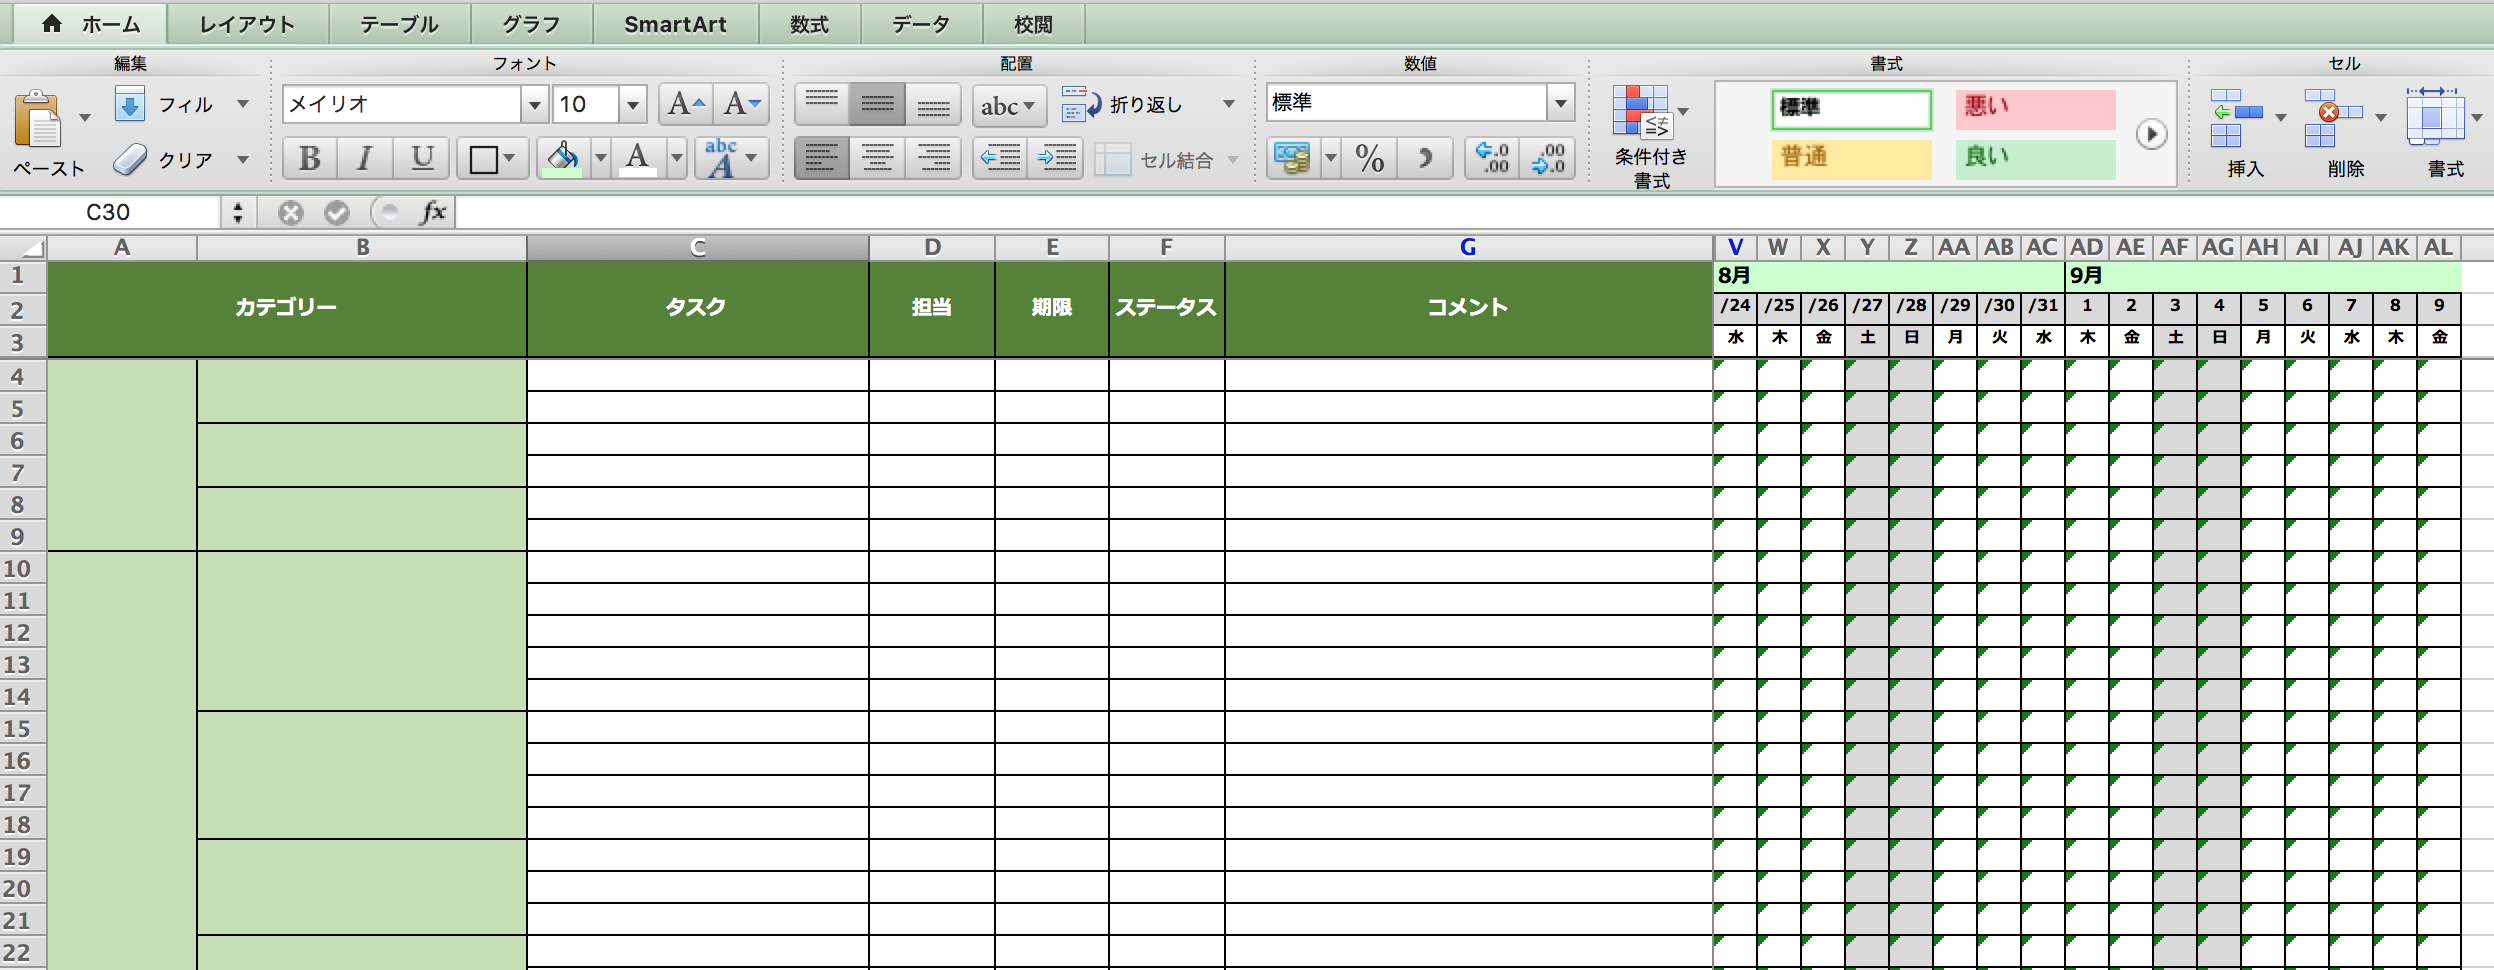Viewport: 2494px width, 970px height.
Task: Expand the cell styles gallery arrow
Action: click(2151, 134)
